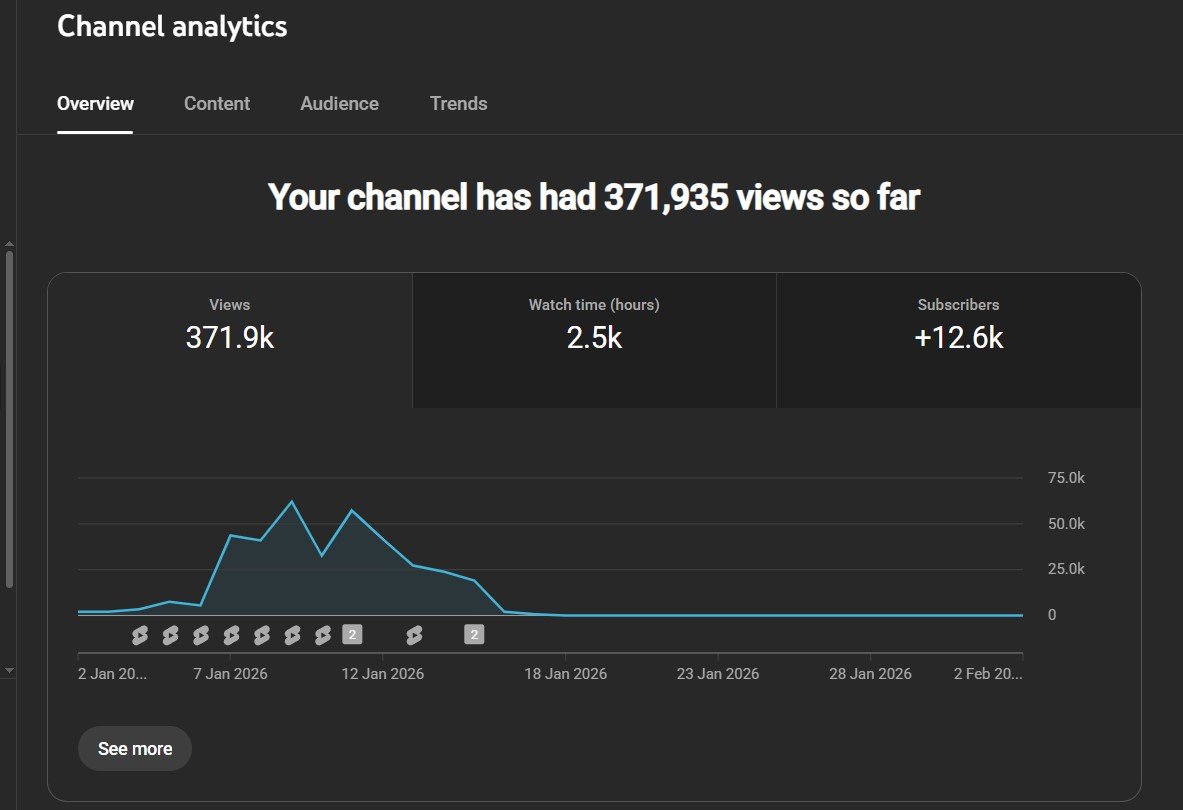Click the sidebar scrollbar down arrow
Screen dimensions: 1183x810
[9, 670]
